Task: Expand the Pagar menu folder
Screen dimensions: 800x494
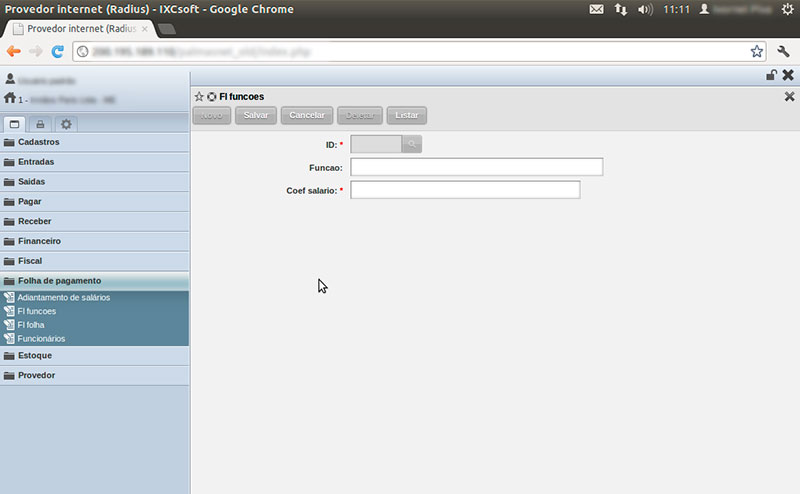Action: coord(94,202)
